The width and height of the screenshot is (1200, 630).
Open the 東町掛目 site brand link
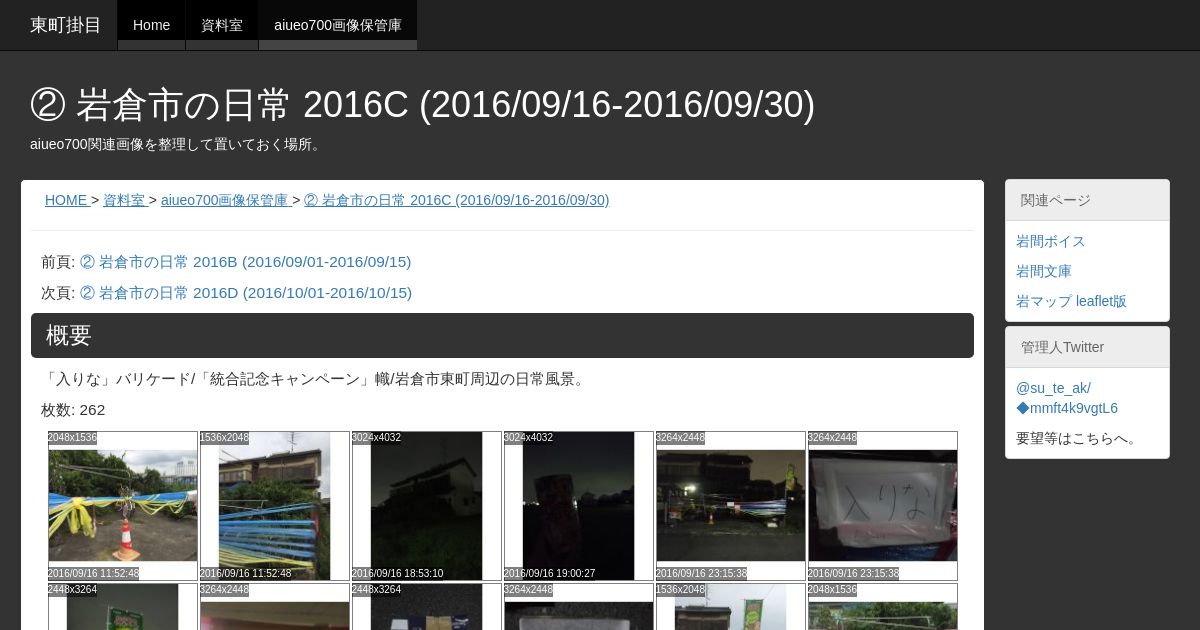(65, 25)
